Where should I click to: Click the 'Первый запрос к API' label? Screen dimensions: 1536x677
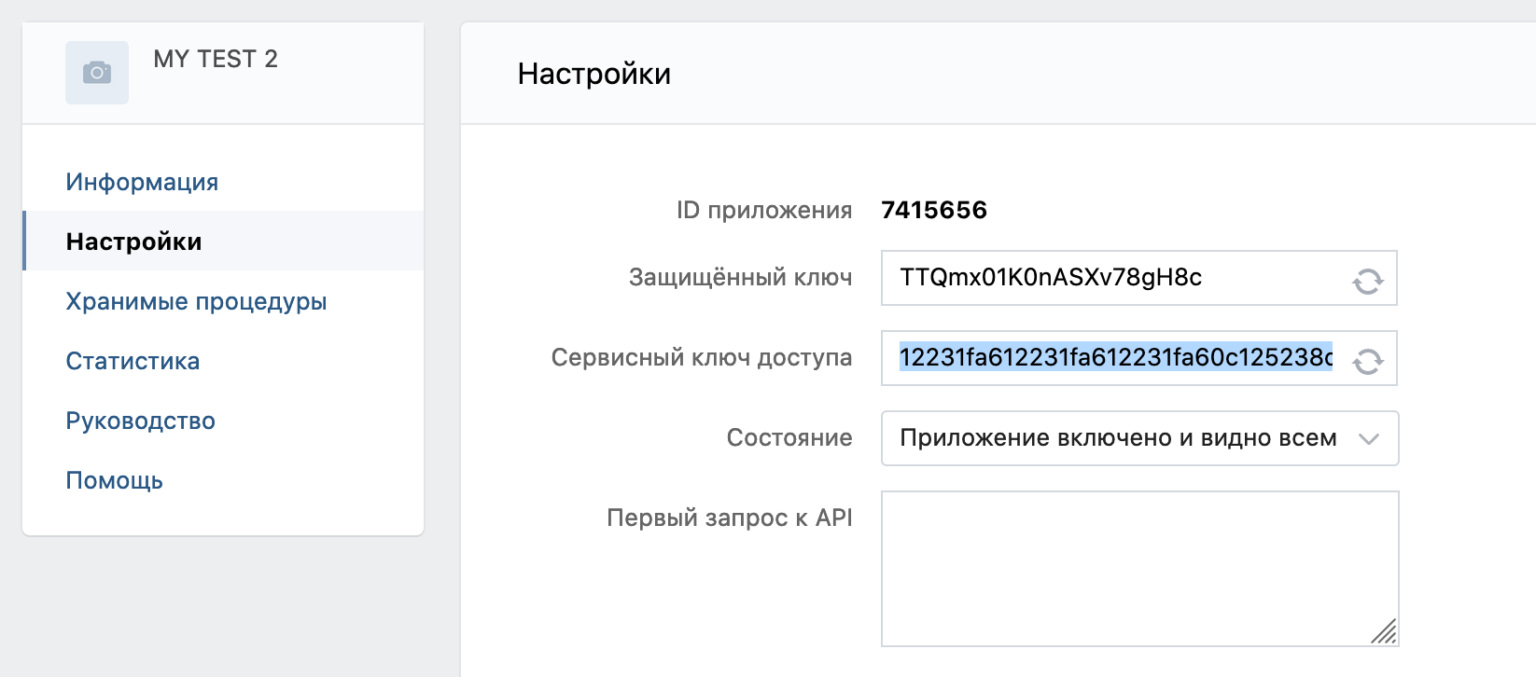[x=729, y=518]
